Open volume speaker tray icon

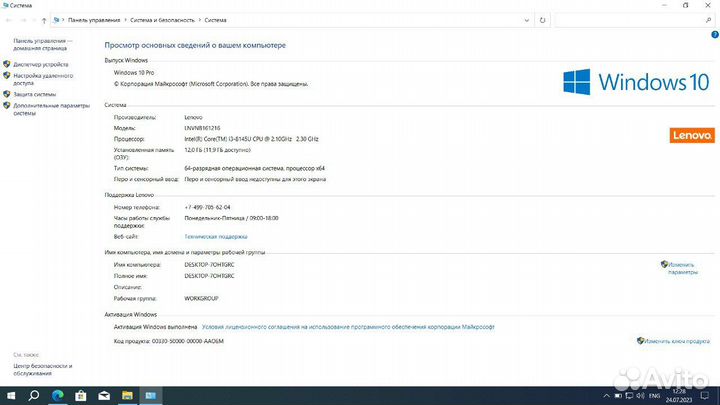click(640, 396)
